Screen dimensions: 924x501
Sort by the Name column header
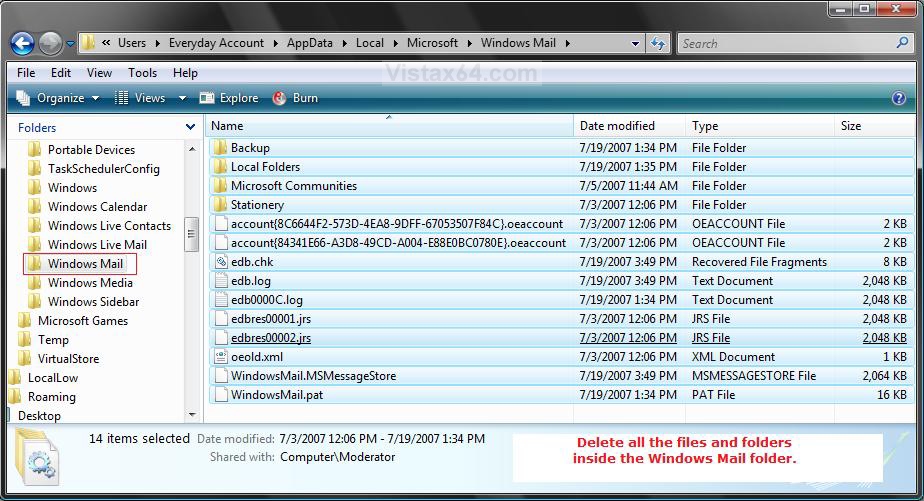coord(390,126)
